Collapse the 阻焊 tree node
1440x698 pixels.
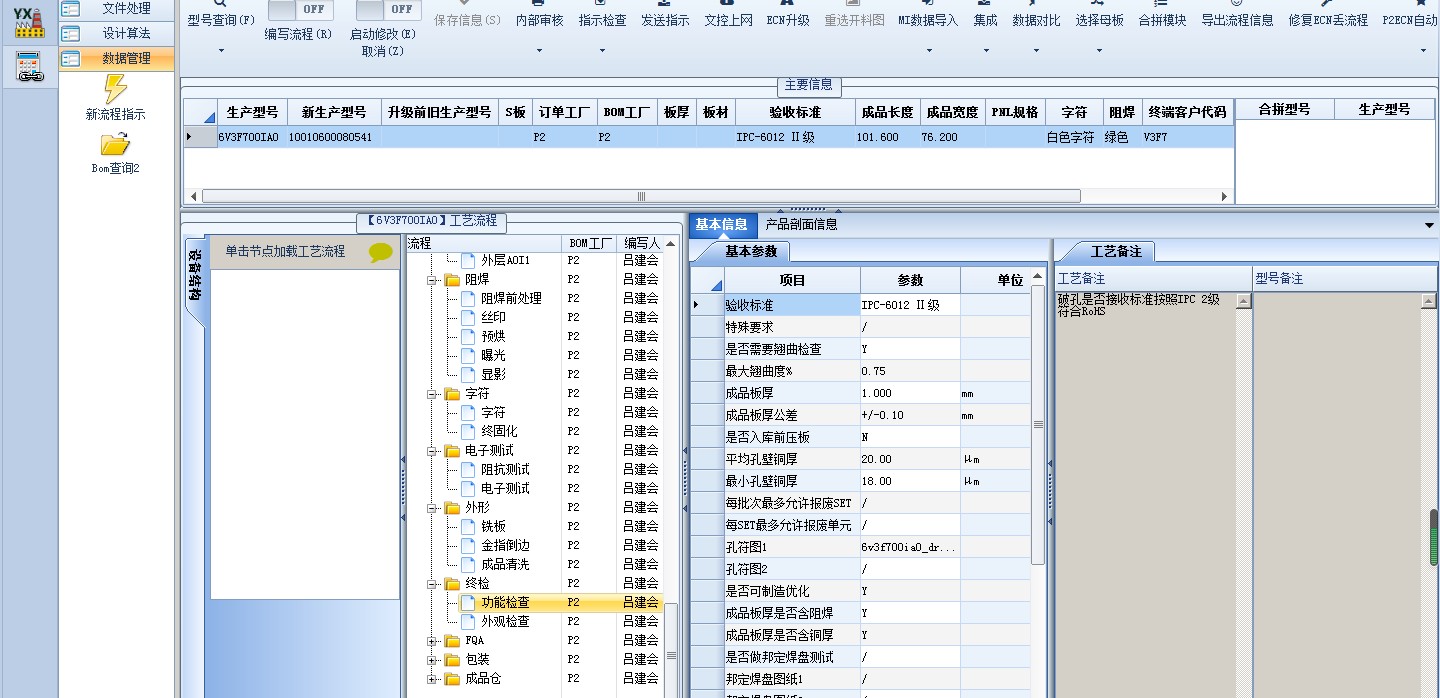[433, 280]
